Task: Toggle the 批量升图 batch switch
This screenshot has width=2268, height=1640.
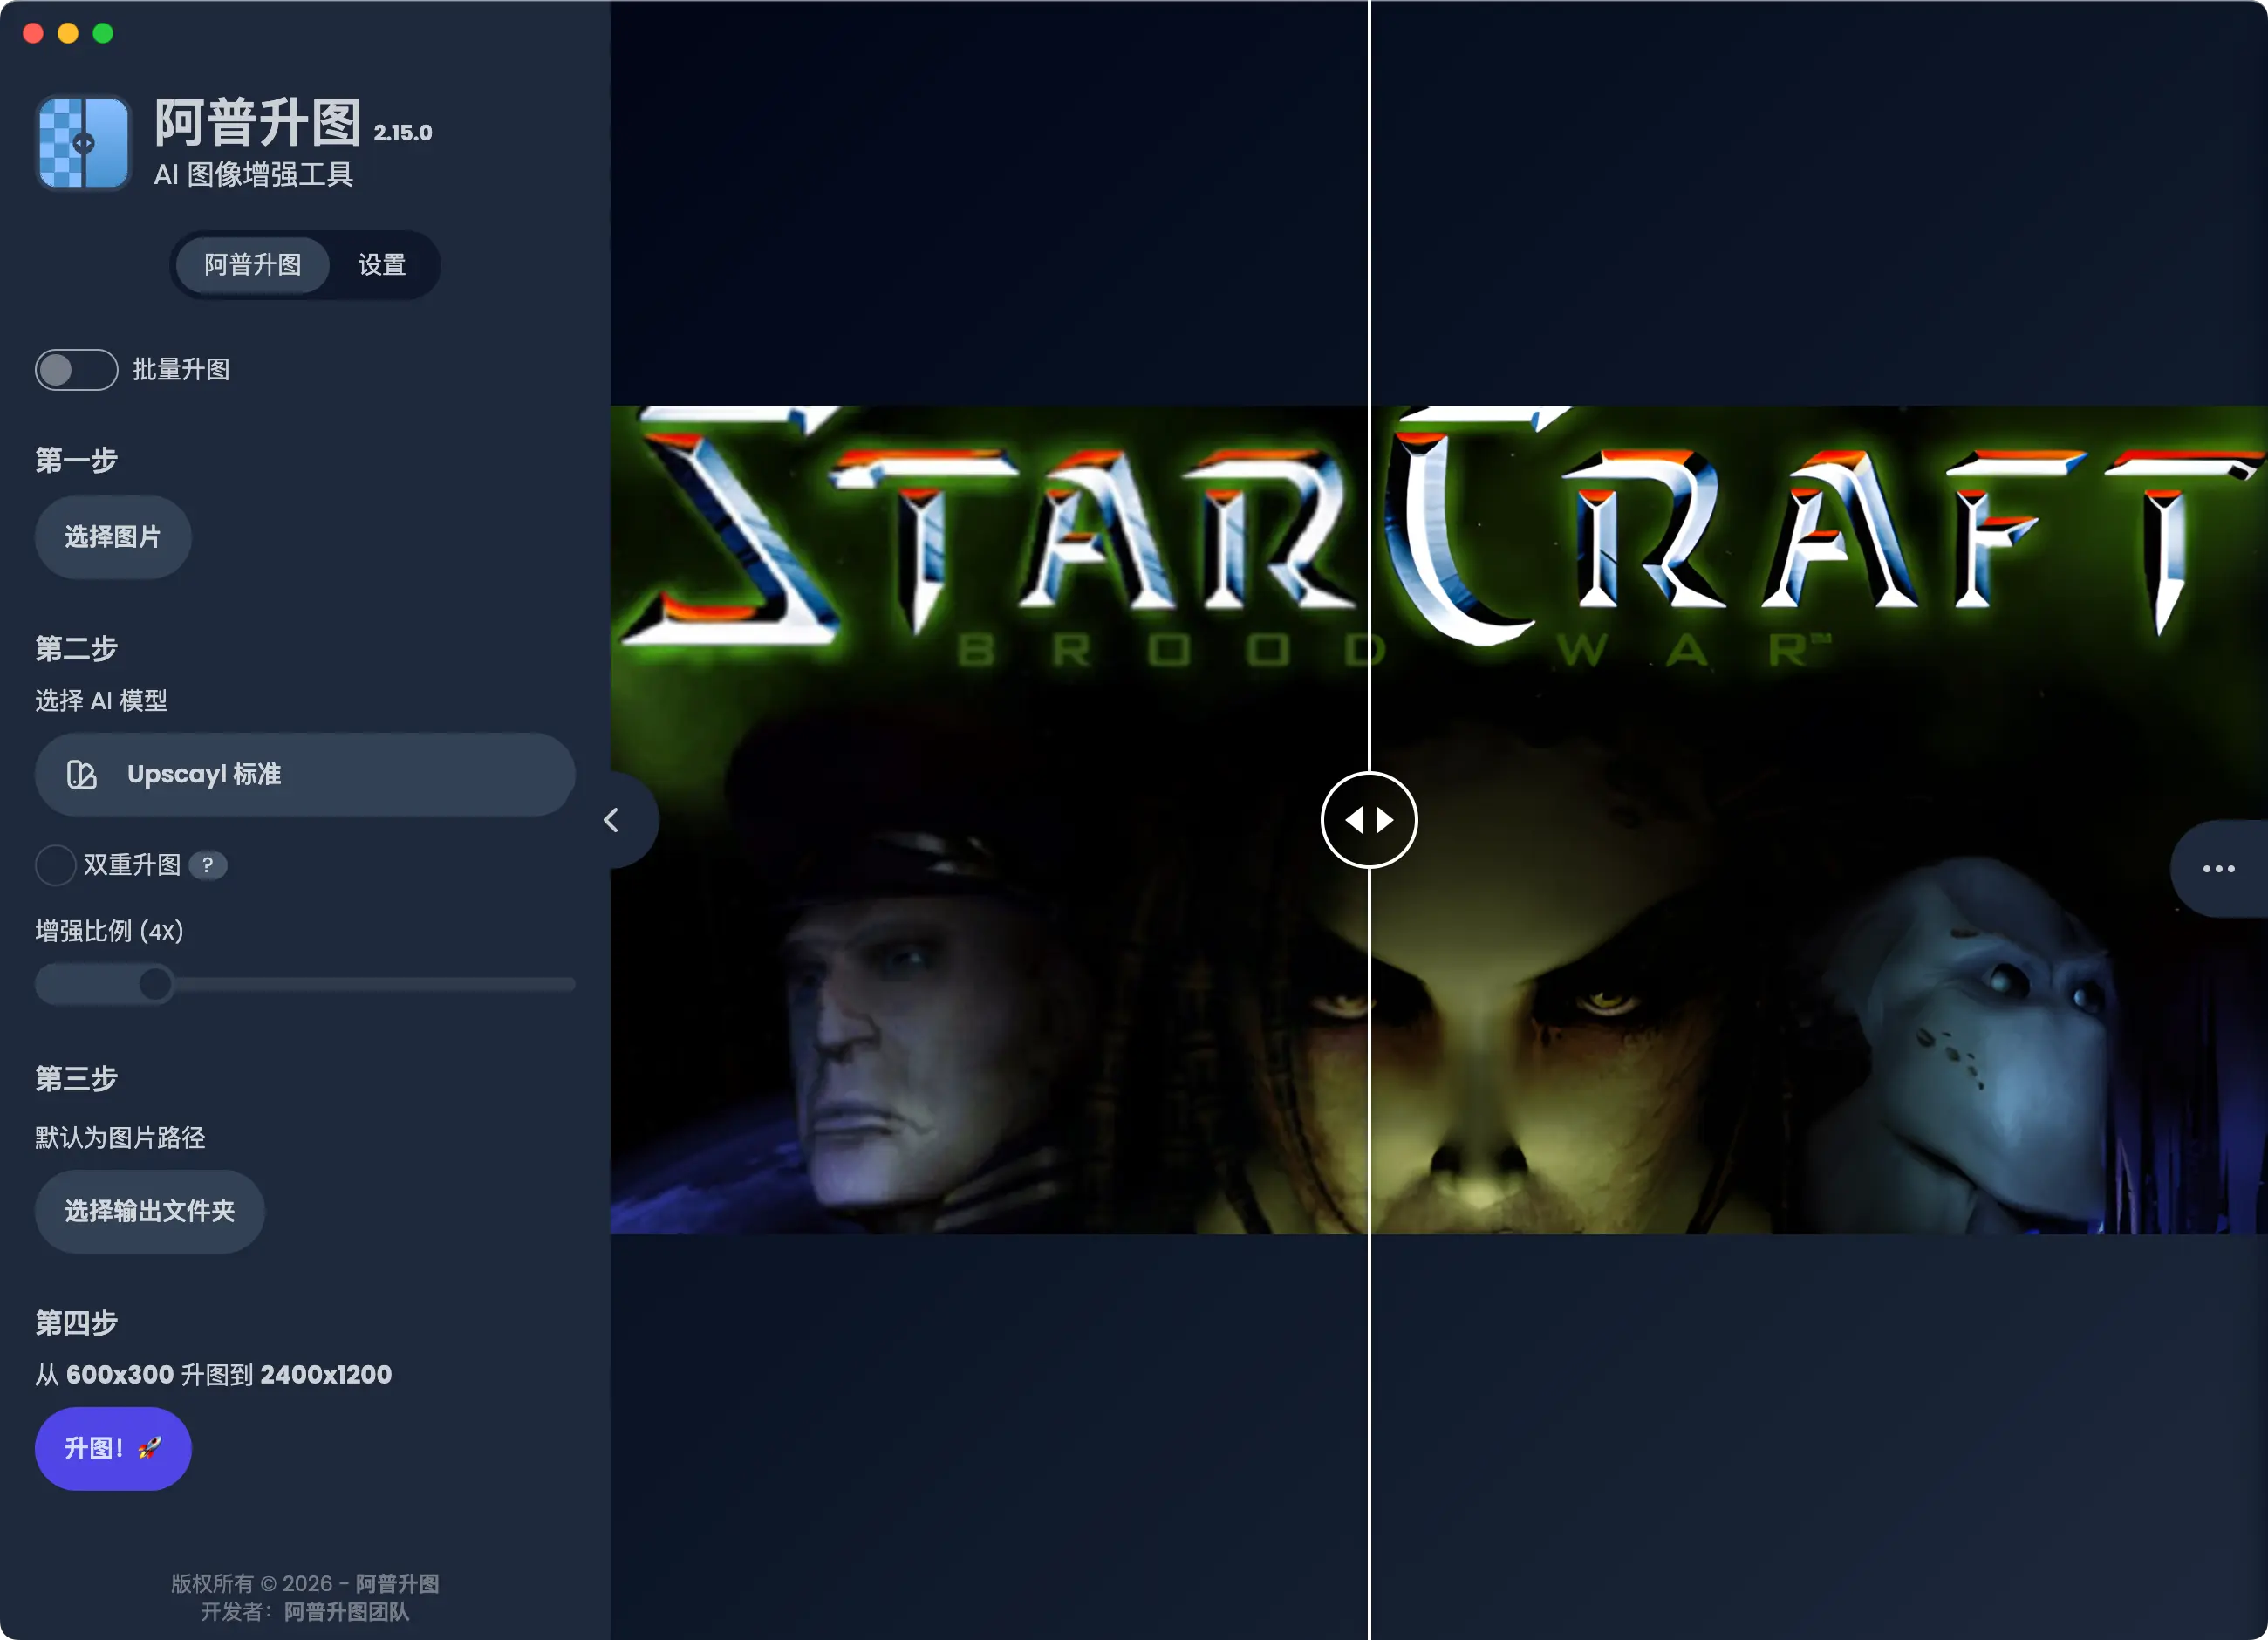Action: pyautogui.click(x=77, y=370)
